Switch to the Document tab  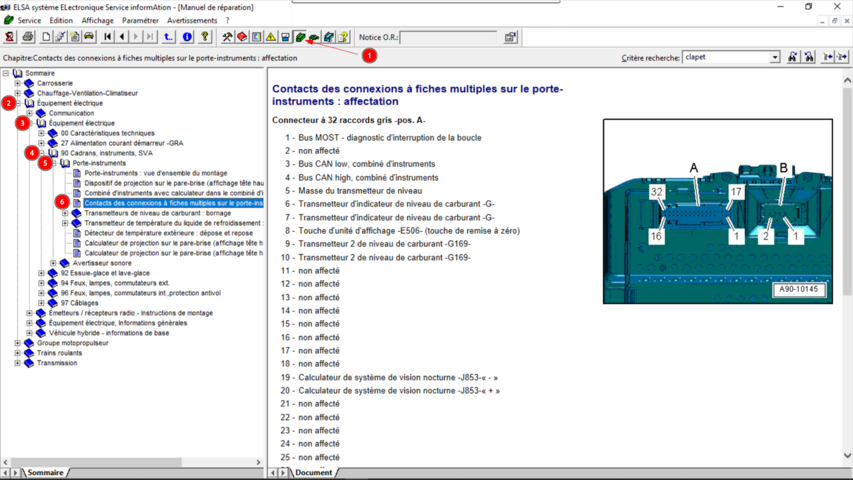[313, 473]
